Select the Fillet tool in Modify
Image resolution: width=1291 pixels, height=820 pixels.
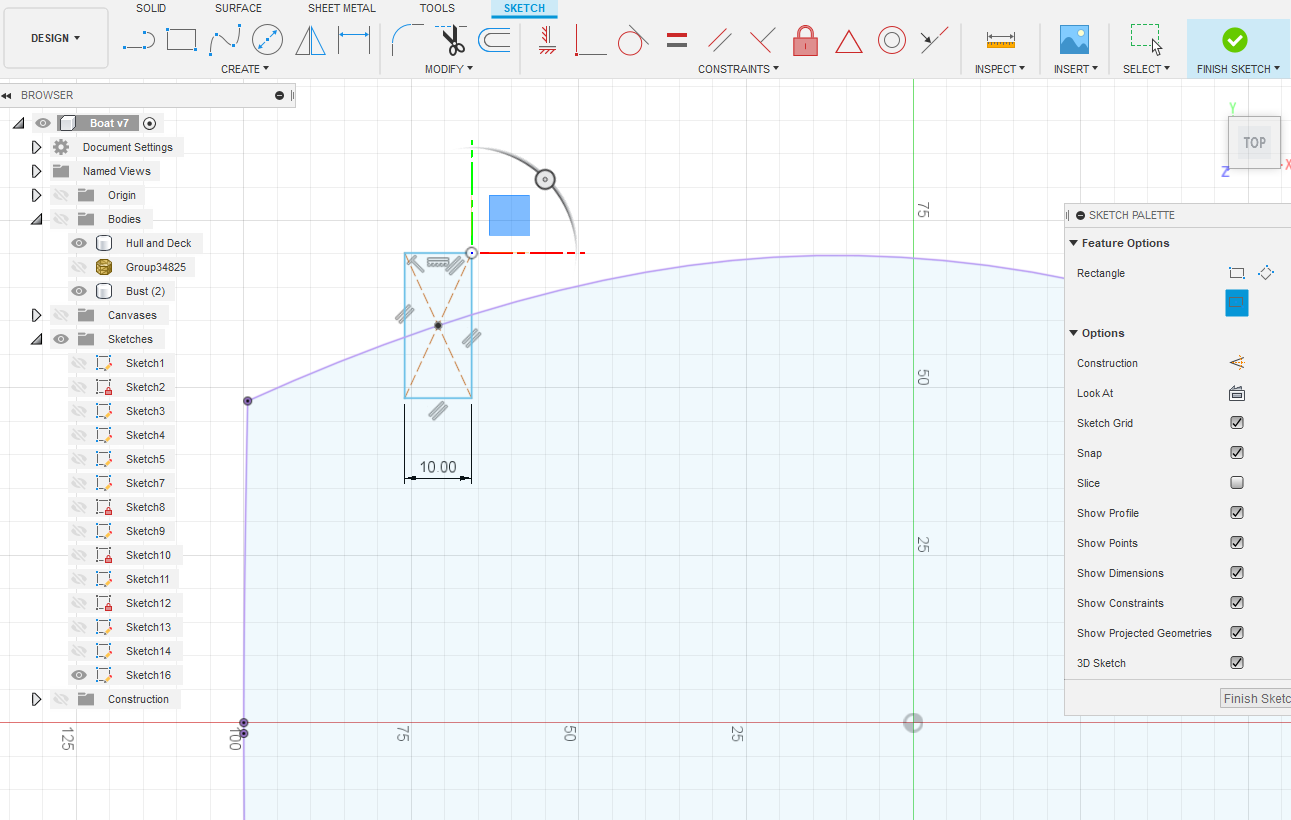407,40
